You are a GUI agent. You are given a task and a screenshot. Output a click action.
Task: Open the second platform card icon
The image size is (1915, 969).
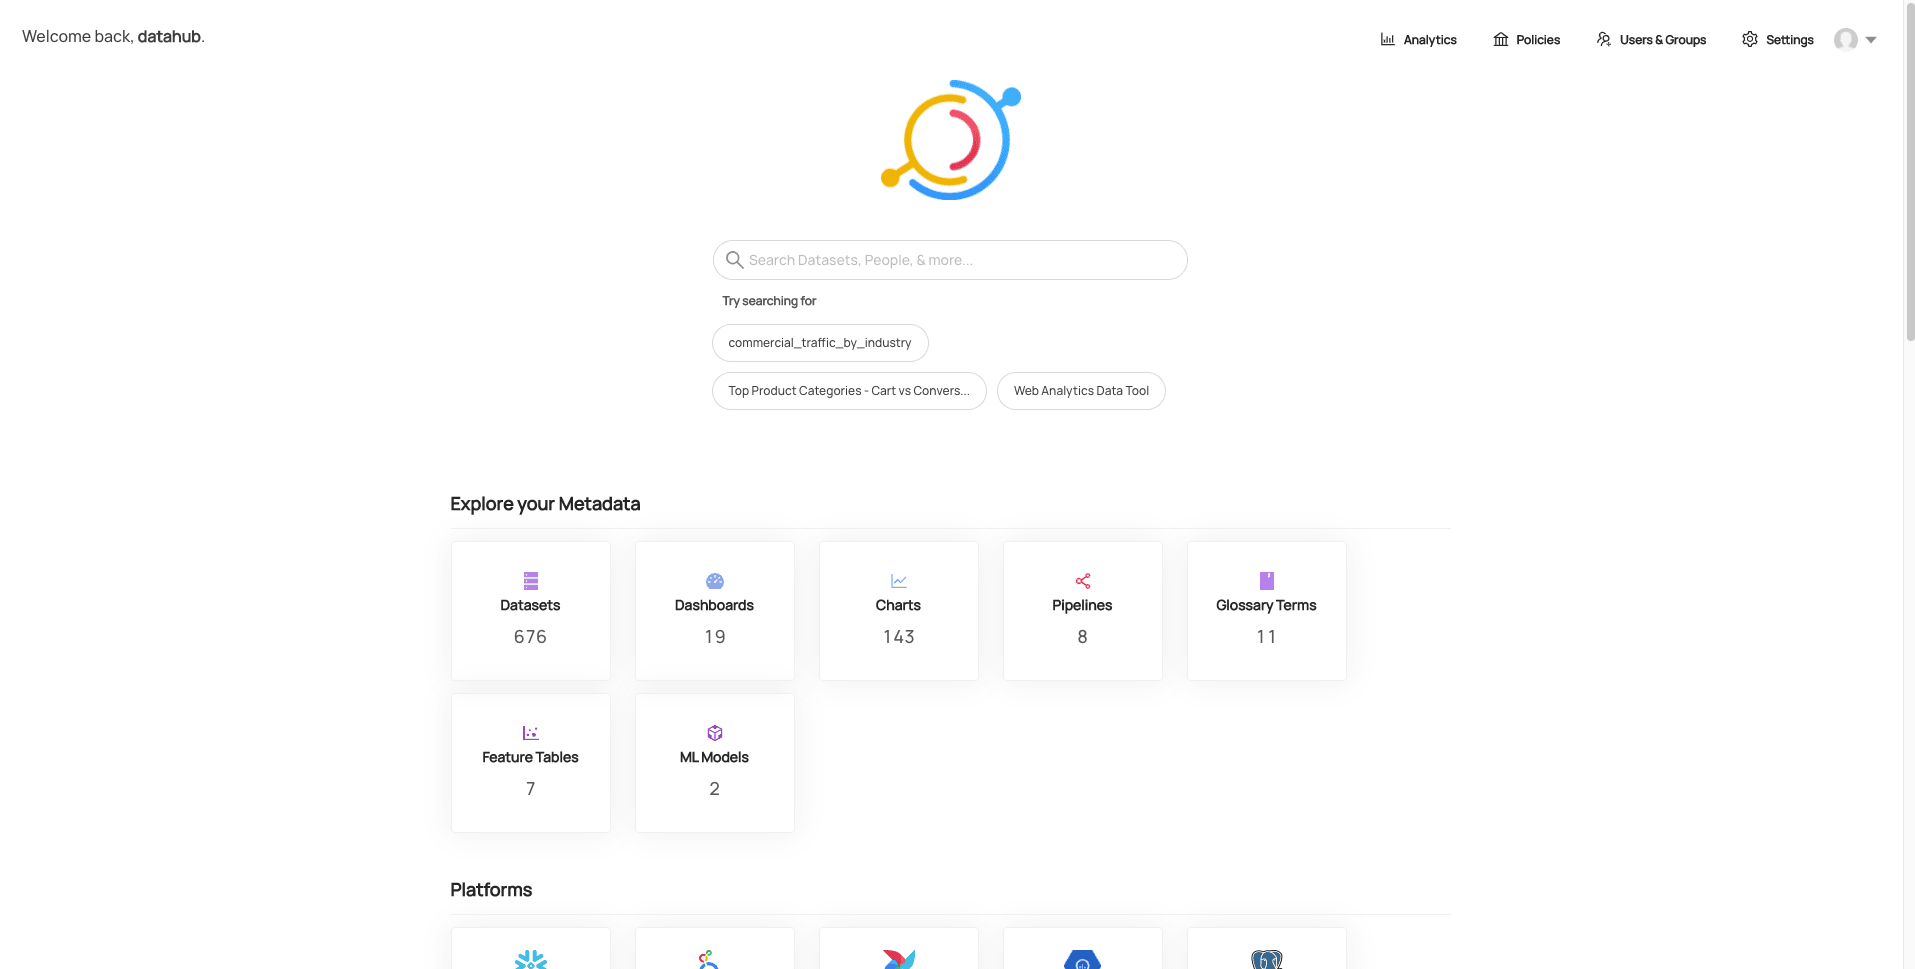click(x=708, y=960)
